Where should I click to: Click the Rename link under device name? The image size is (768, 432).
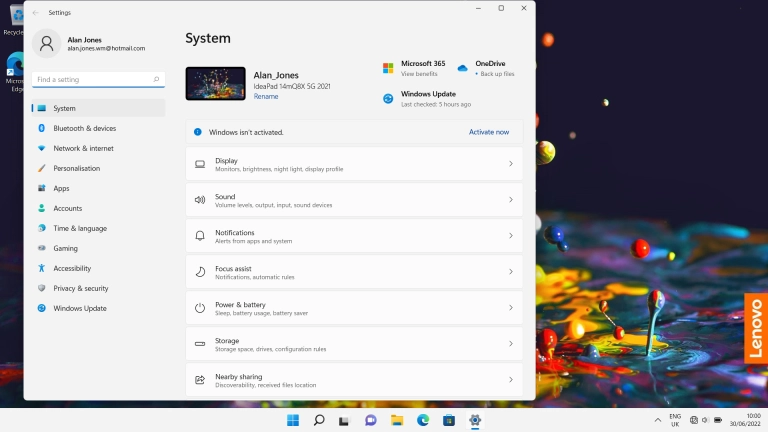coord(266,97)
